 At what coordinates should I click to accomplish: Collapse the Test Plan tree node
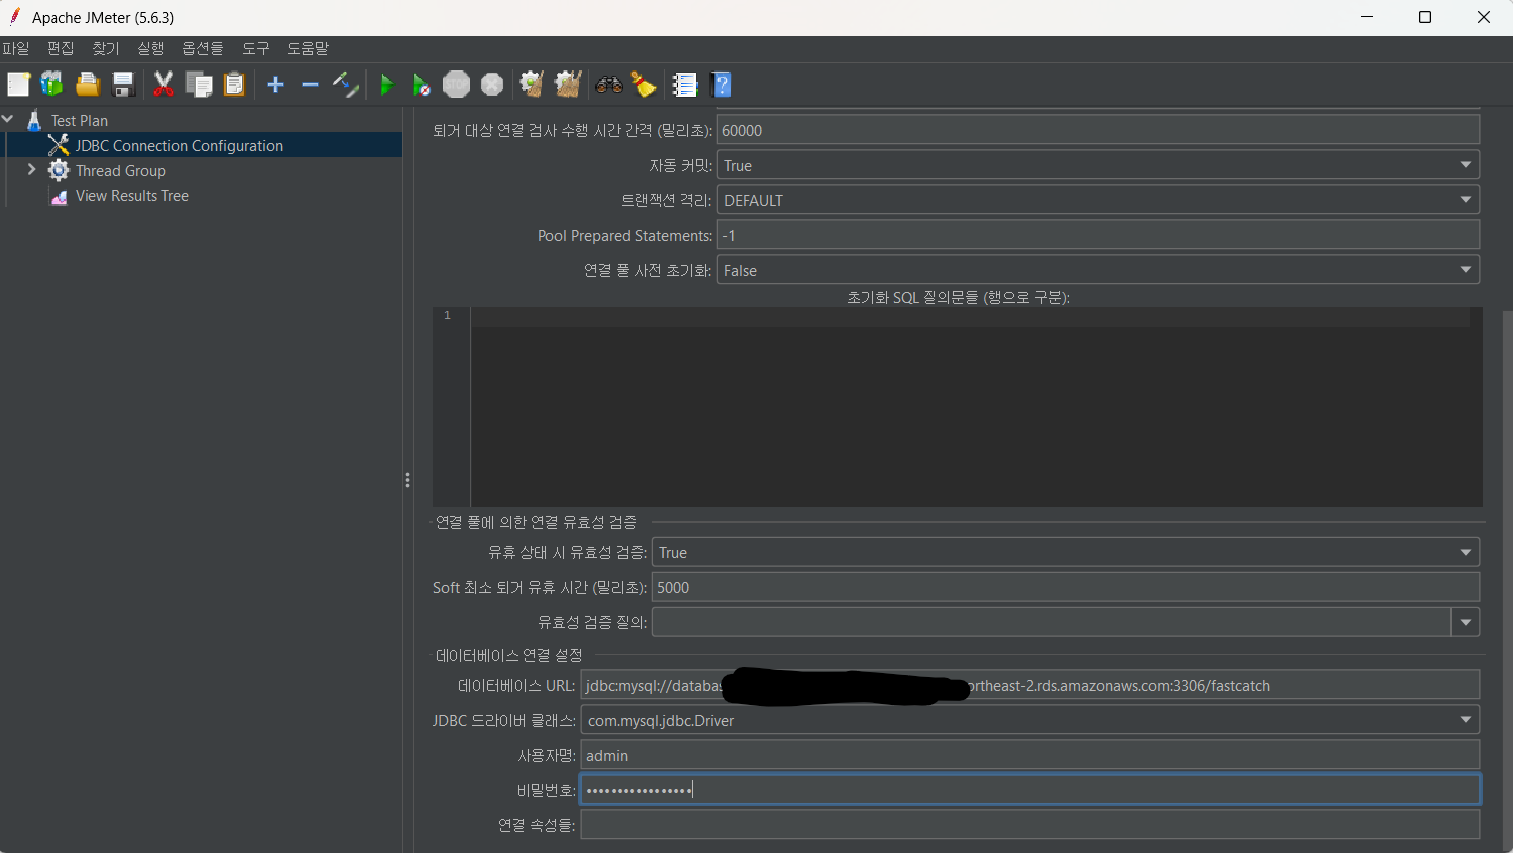(x=8, y=119)
